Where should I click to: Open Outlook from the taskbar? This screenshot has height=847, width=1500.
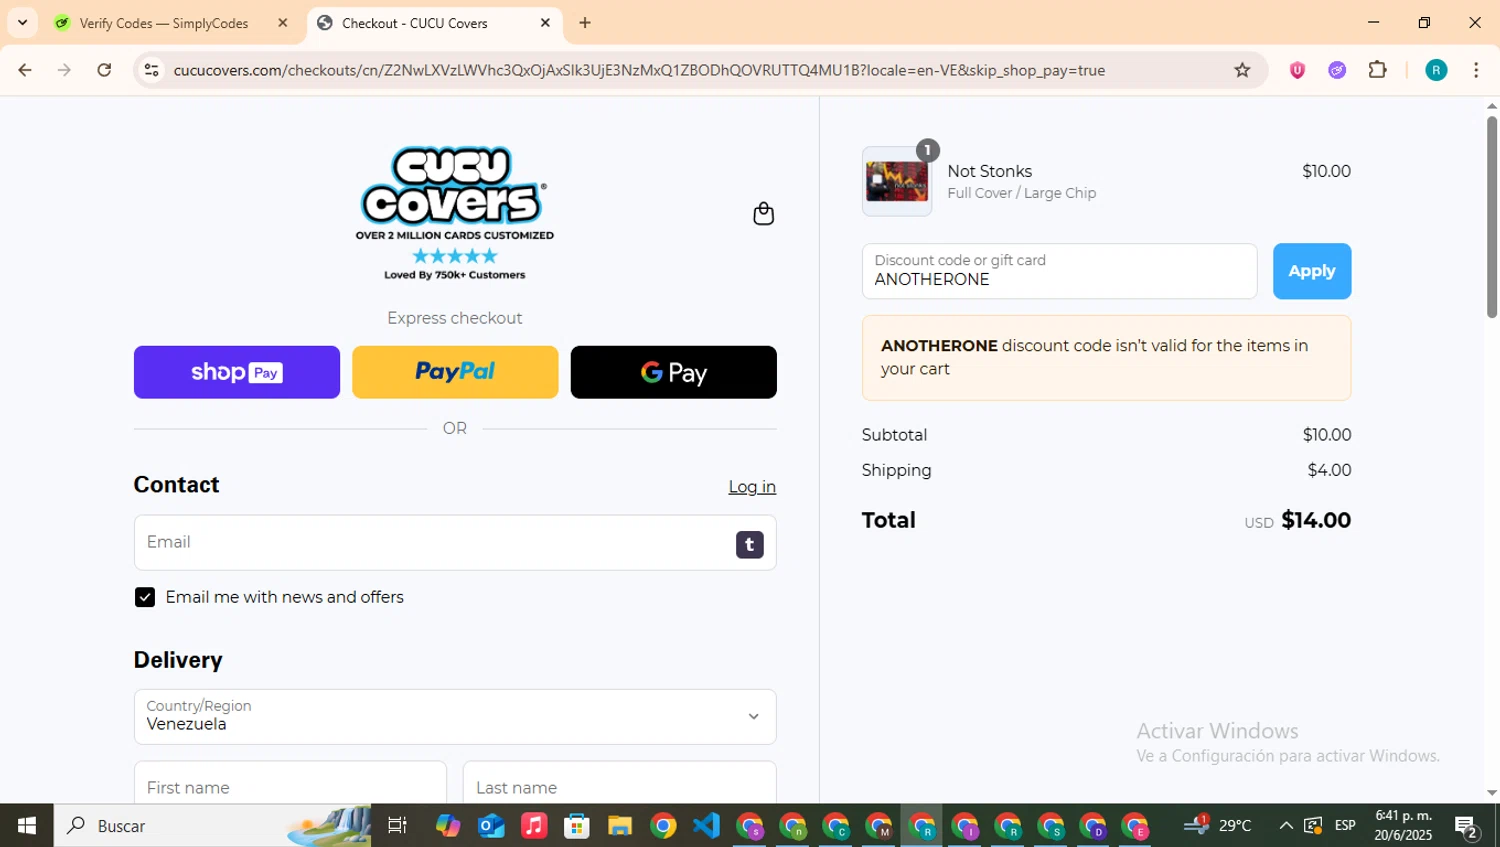(x=491, y=826)
